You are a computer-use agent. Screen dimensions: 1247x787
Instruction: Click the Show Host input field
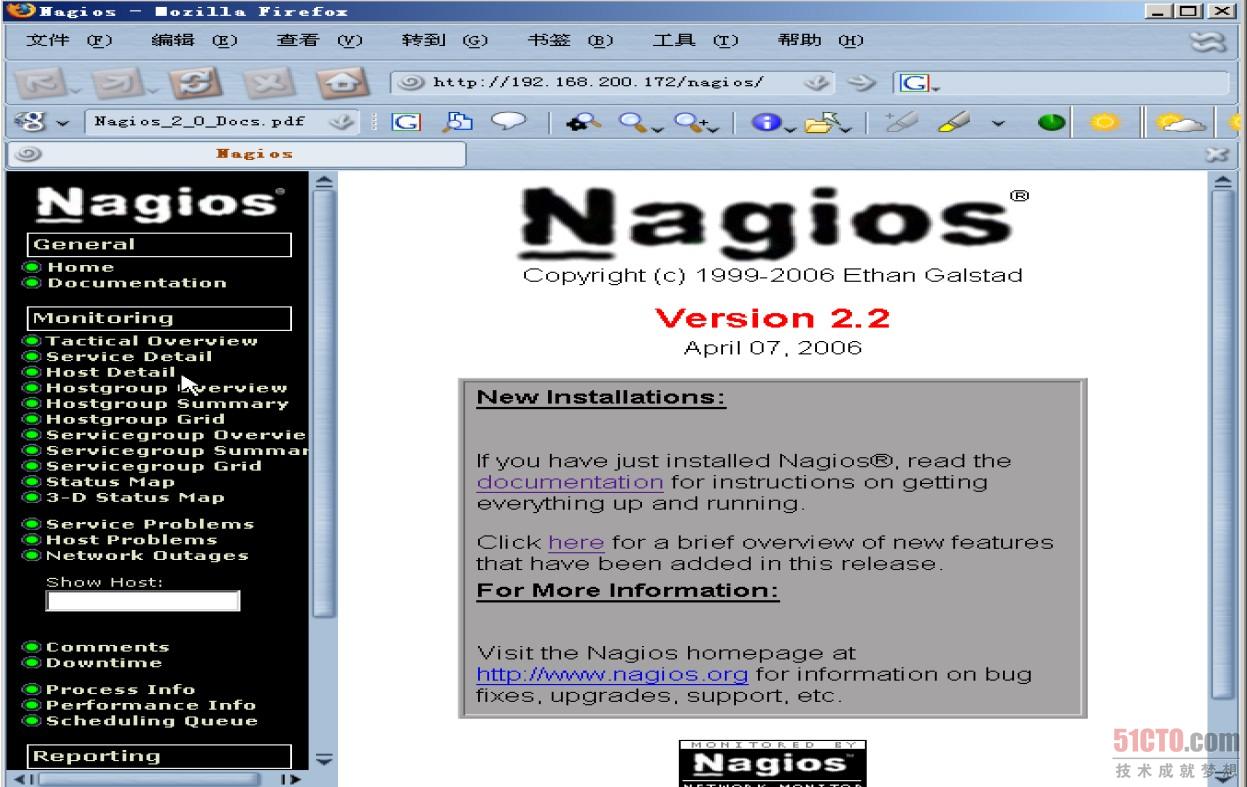click(x=143, y=601)
